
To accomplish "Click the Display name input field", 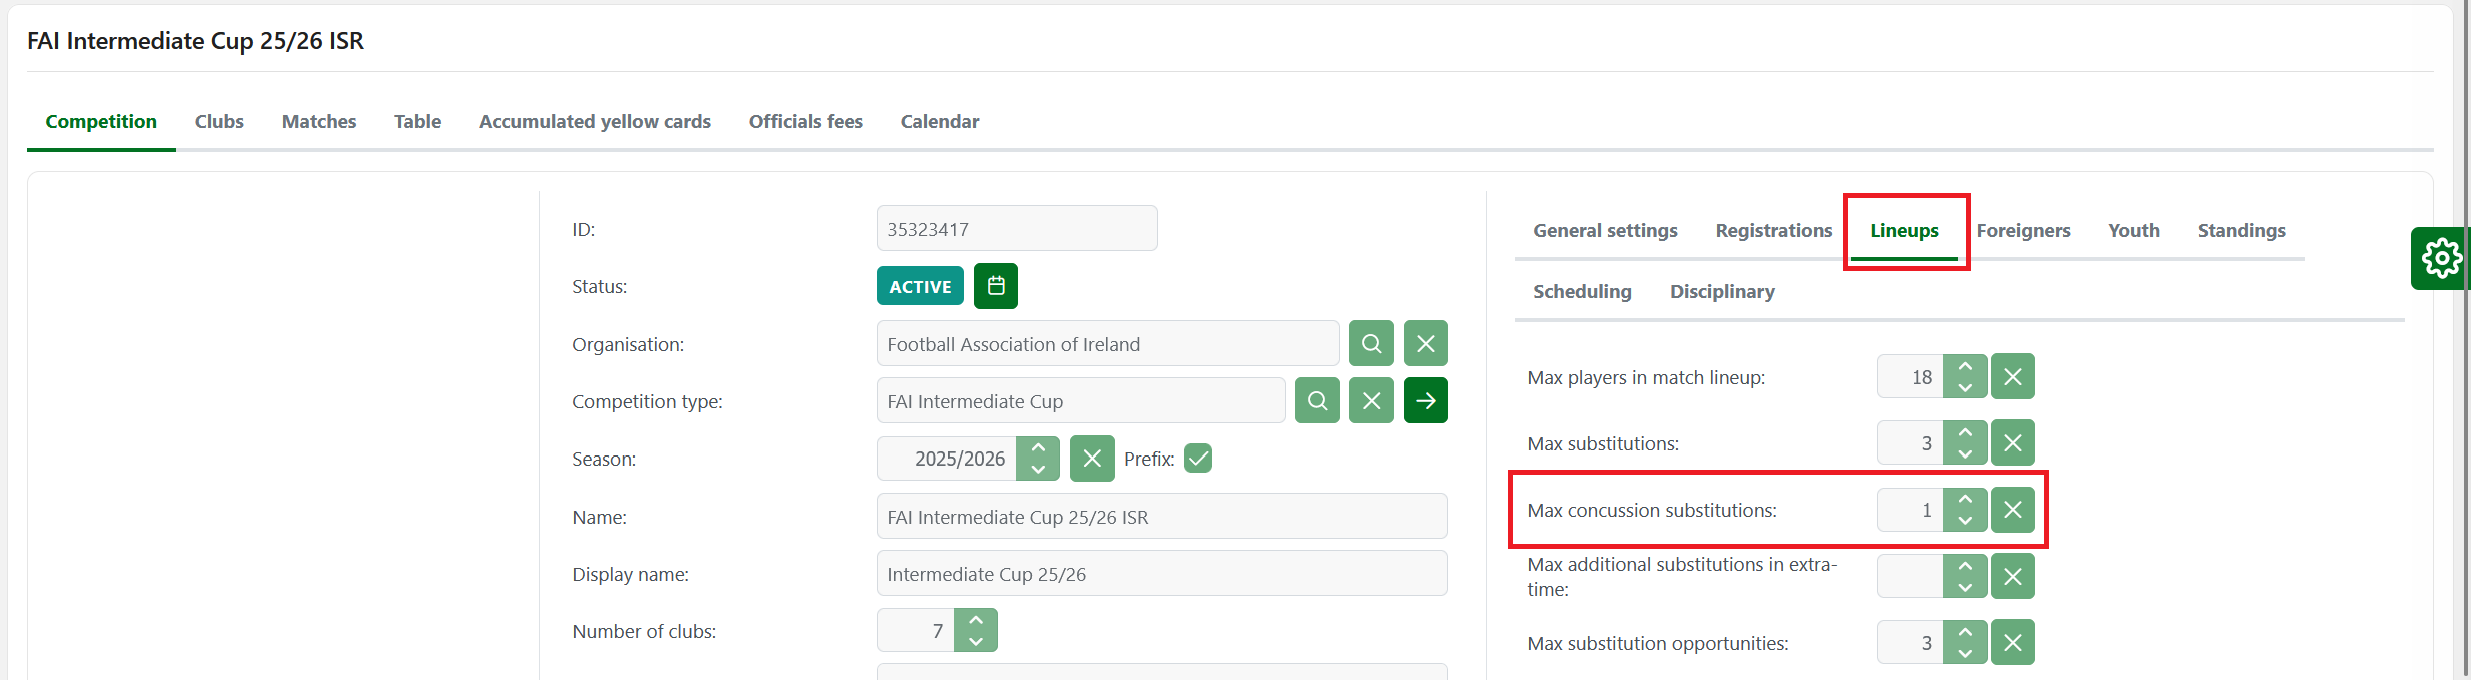I will (x=1161, y=574).
